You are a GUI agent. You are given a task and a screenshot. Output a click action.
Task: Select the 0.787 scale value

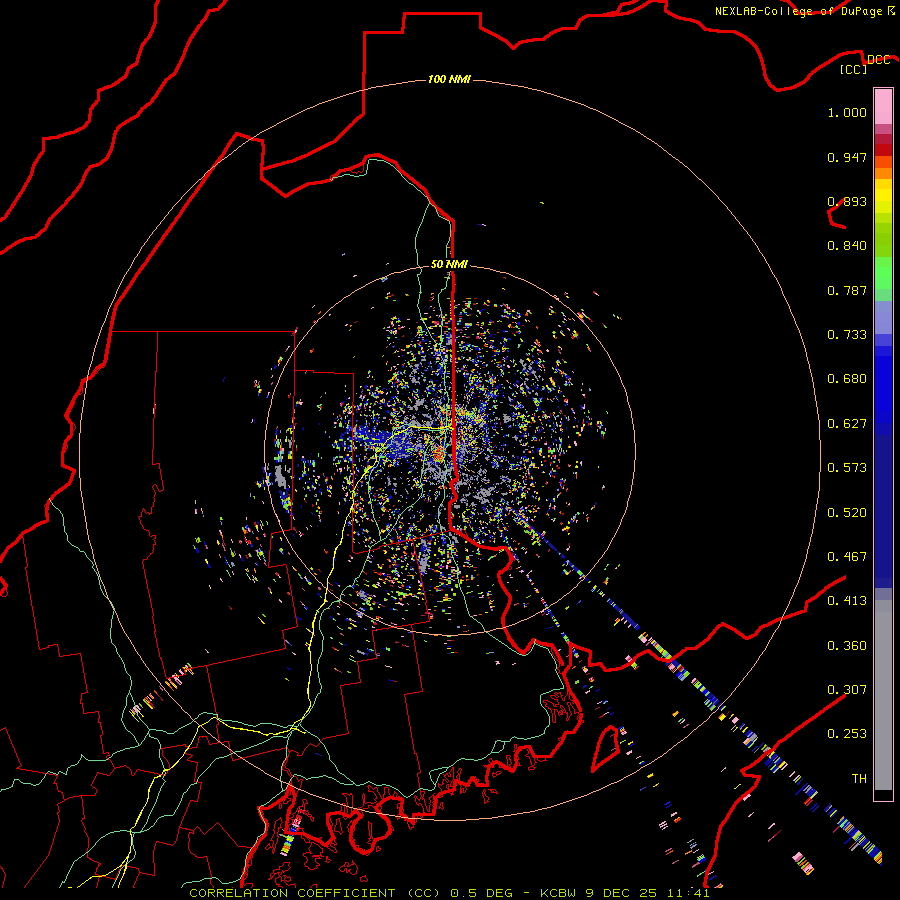(847, 290)
